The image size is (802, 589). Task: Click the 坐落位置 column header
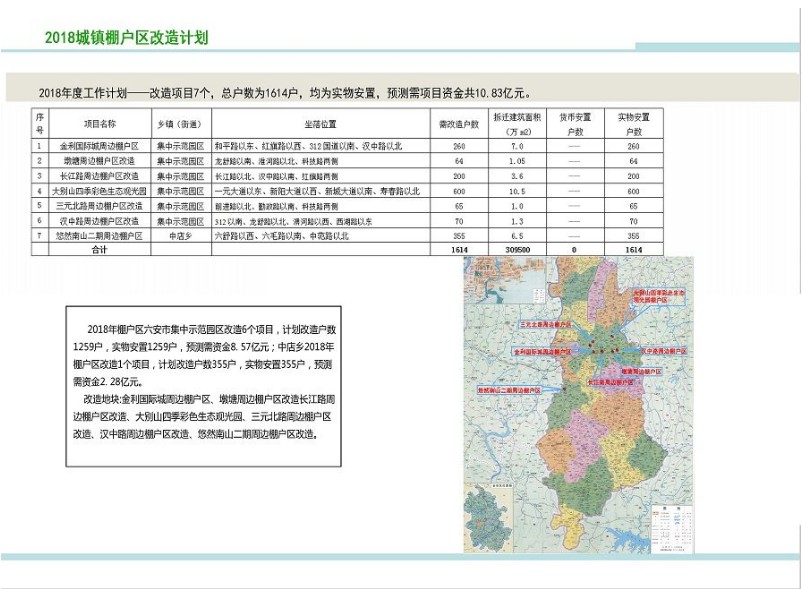tap(318, 124)
